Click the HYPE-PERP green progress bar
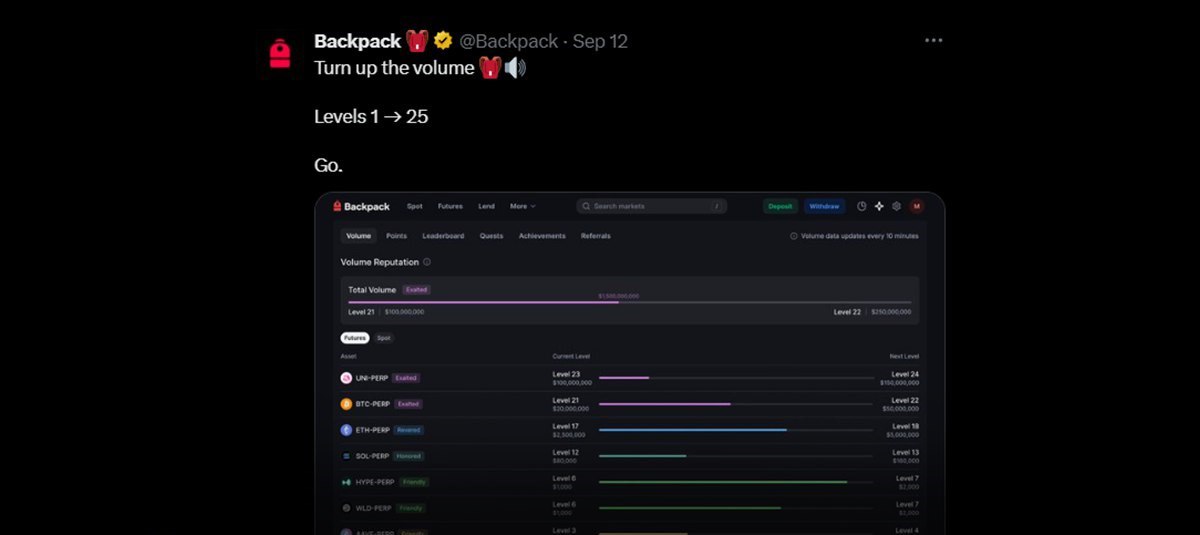The height and width of the screenshot is (535, 1200). (x=736, y=482)
